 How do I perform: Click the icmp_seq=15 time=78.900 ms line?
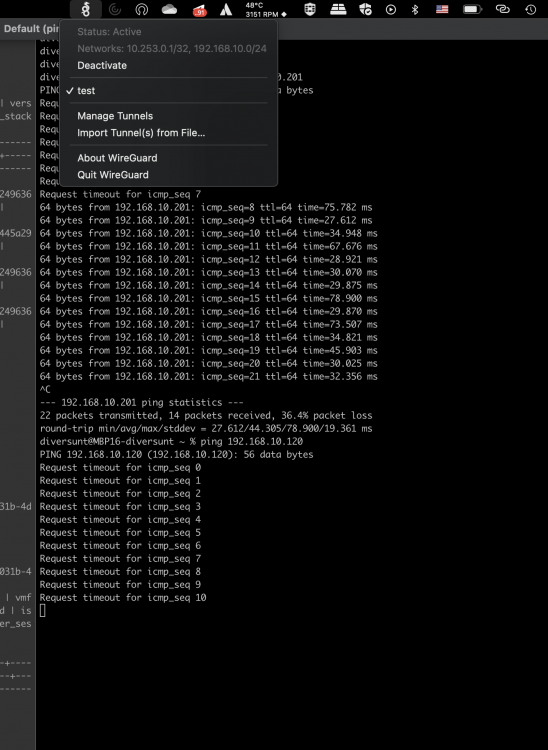208,298
